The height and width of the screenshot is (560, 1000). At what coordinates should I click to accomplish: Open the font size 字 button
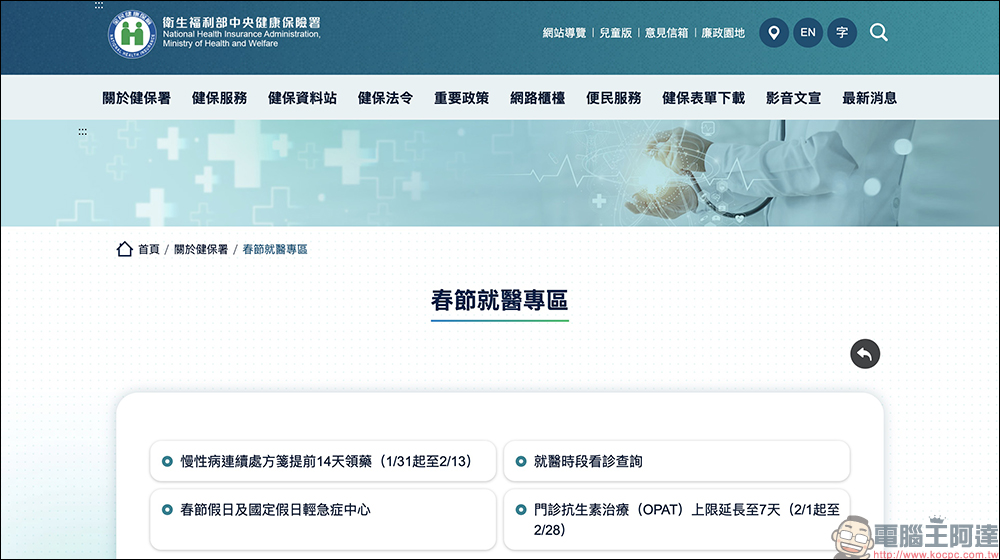click(842, 33)
